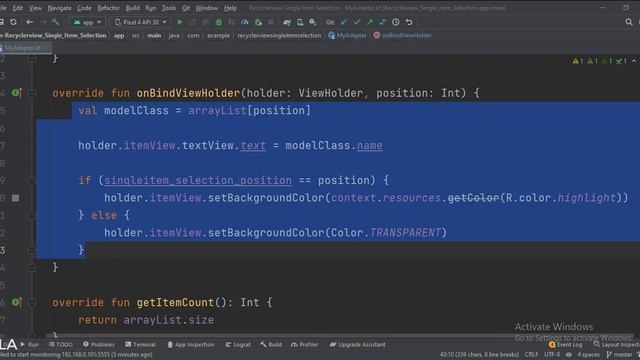Open the Run tool window
640x360 pixels.
pyautogui.click(x=30, y=344)
